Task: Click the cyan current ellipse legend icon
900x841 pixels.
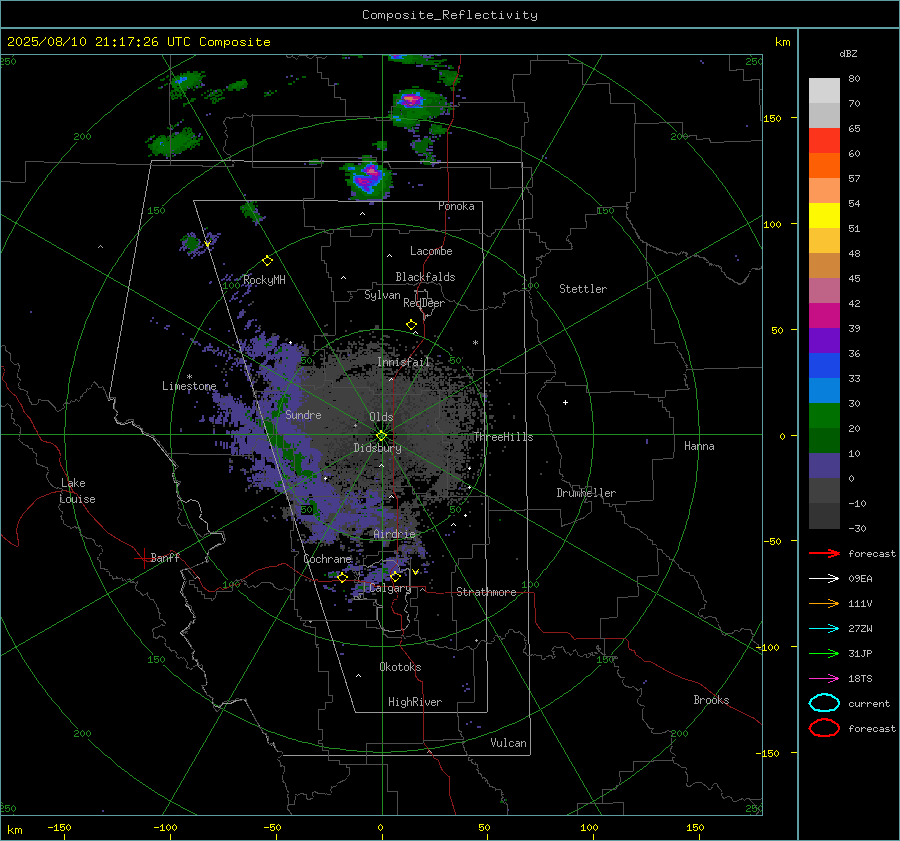Action: tap(824, 703)
